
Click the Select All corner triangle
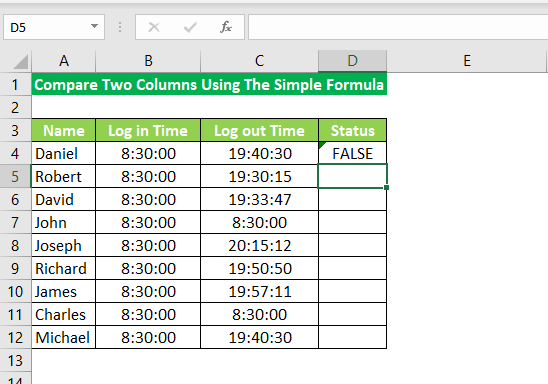tap(21, 62)
